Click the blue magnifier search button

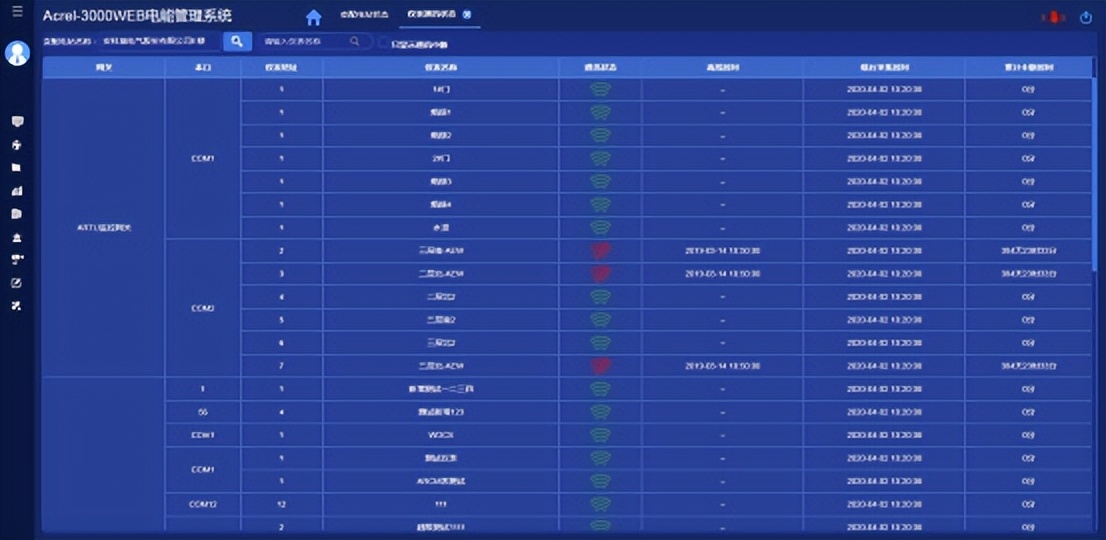(237, 41)
